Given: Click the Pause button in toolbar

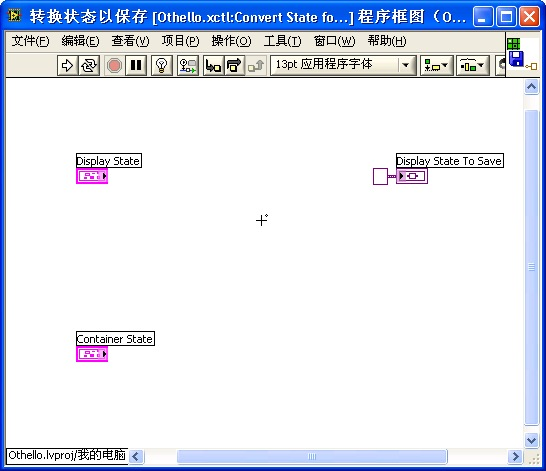Looking at the screenshot, I should pos(136,65).
